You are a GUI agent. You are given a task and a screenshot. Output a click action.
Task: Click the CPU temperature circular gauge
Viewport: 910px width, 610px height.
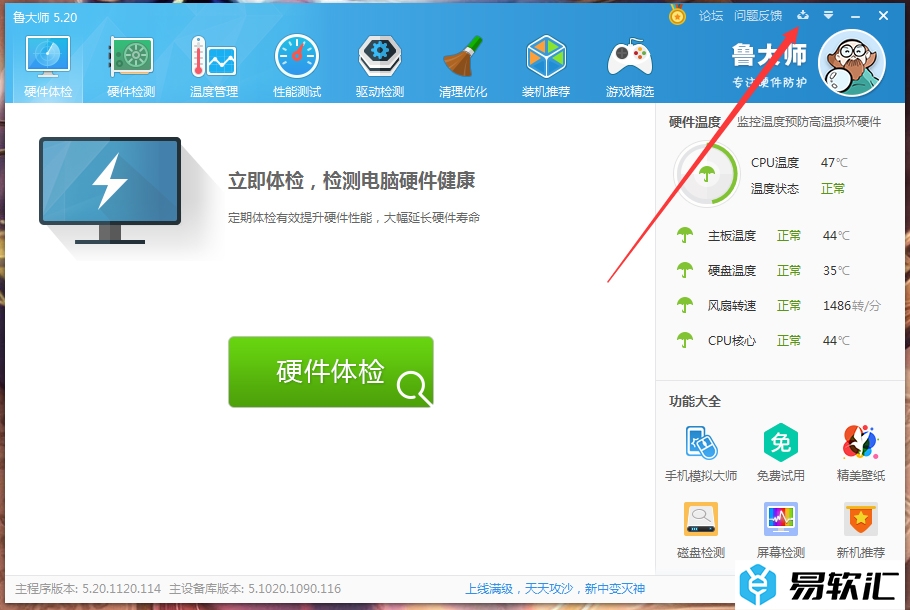tap(706, 174)
